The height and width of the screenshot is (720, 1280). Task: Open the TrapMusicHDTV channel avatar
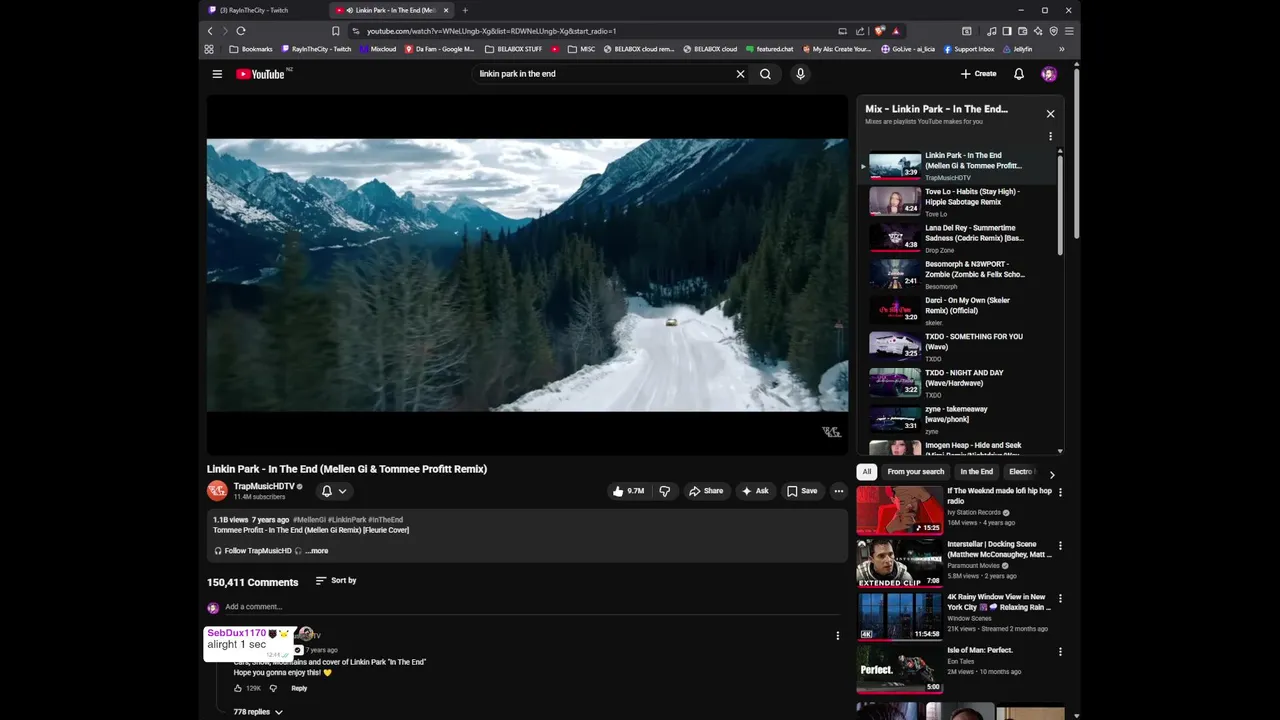217,491
